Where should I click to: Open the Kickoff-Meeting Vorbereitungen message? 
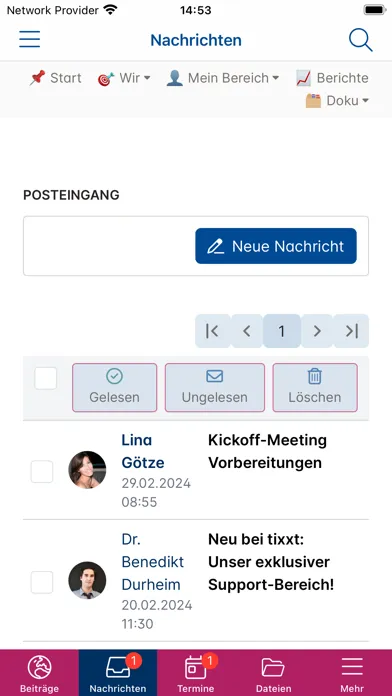(x=268, y=451)
